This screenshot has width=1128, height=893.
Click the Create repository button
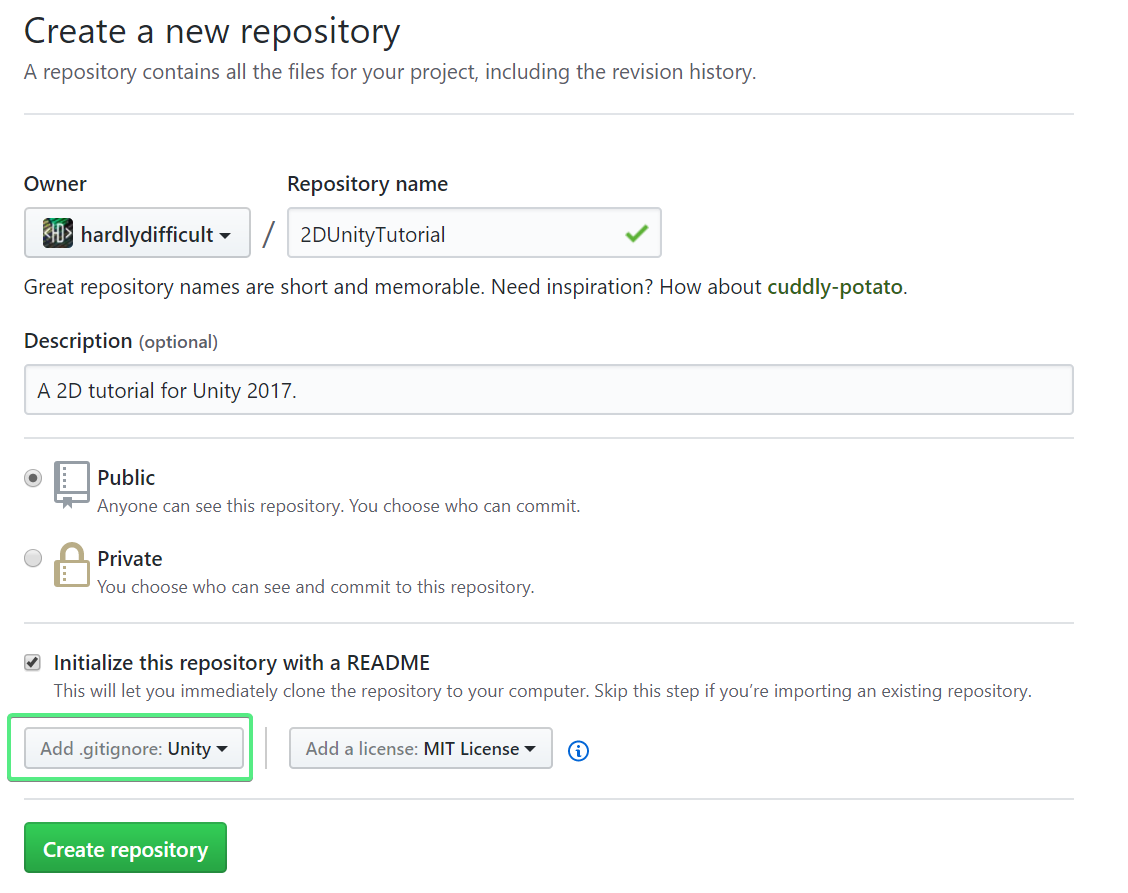point(125,848)
